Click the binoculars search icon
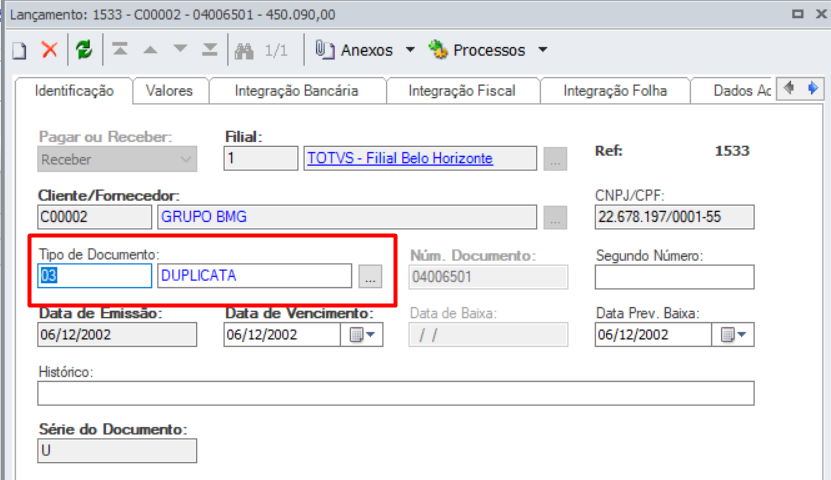 click(x=244, y=50)
